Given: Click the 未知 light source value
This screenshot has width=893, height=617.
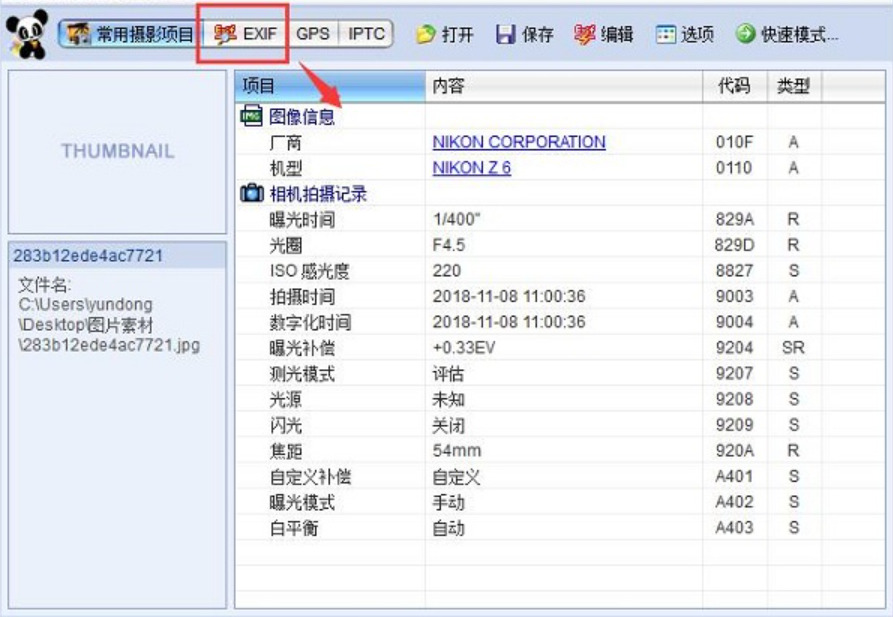Looking at the screenshot, I should (x=448, y=399).
